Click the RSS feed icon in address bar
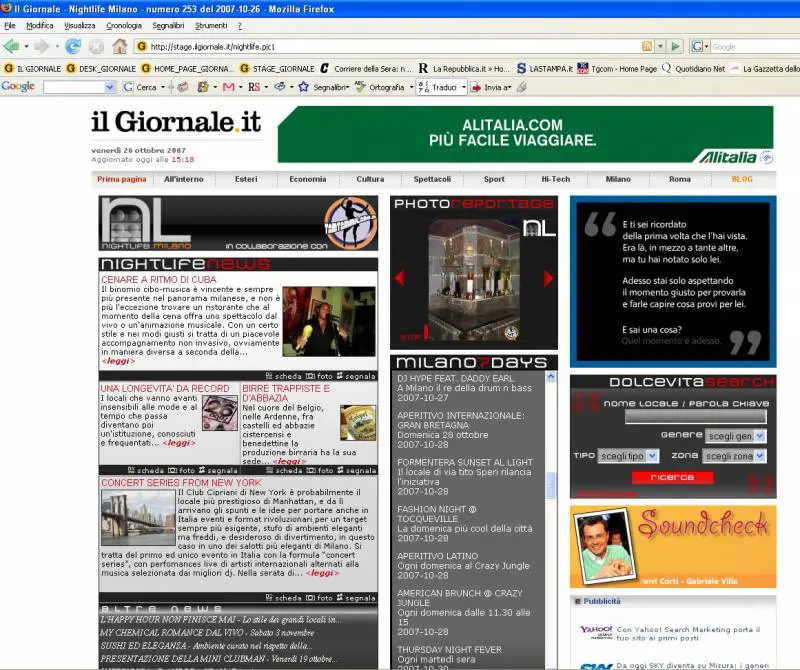This screenshot has height=670, width=800. pos(647,46)
